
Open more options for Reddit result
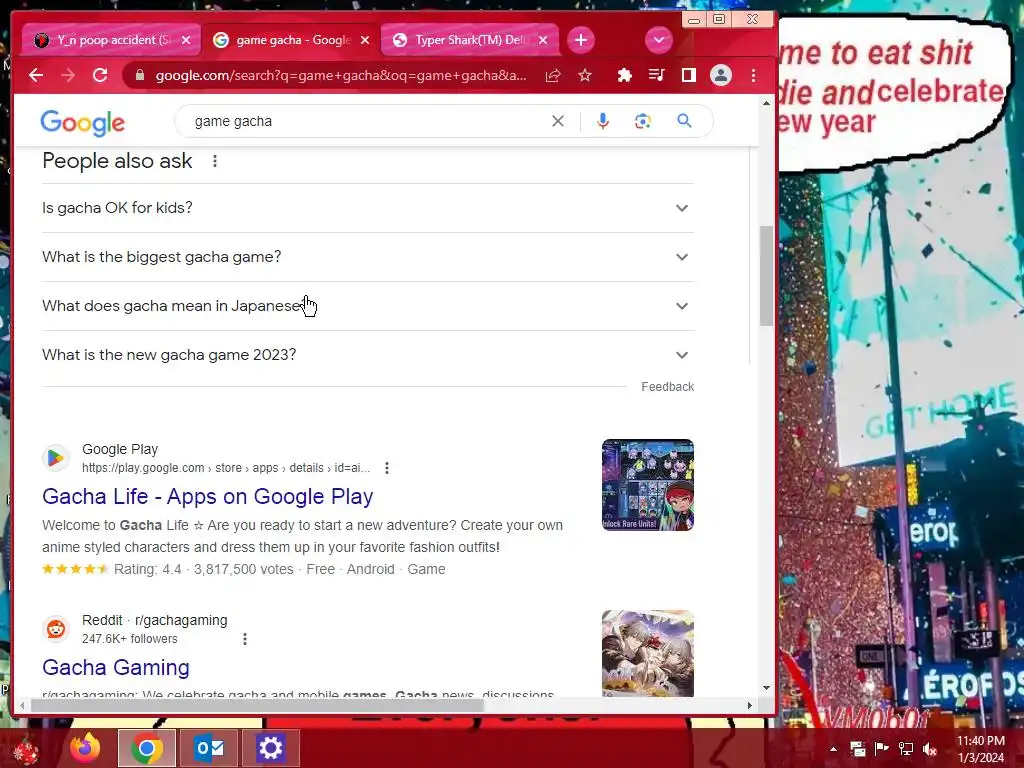pyautogui.click(x=245, y=639)
